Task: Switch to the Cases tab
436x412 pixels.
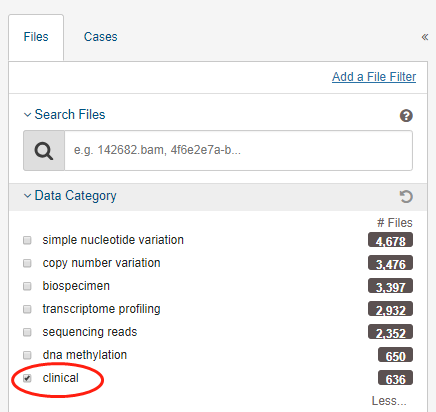Action: click(x=100, y=37)
